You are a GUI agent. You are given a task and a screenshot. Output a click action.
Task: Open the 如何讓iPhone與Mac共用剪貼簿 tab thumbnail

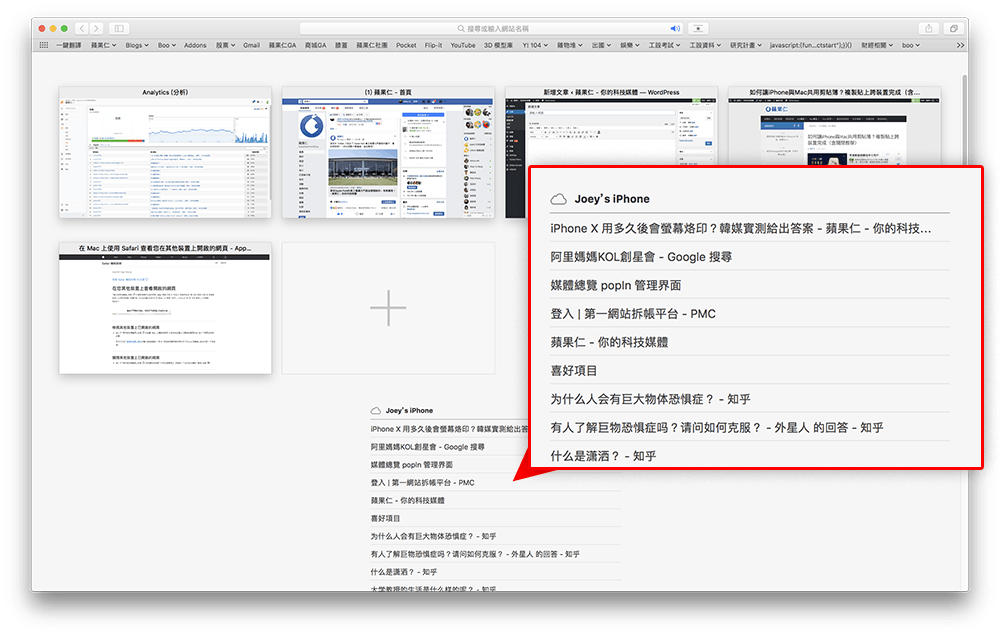[834, 126]
